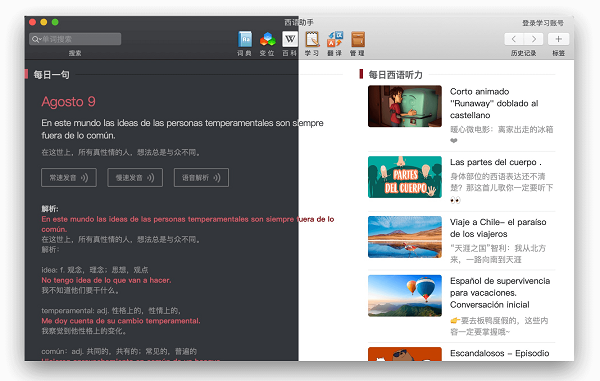The height and width of the screenshot is (381, 600).
Task: Focus the 单词搜索 word search field
Action: point(75,39)
